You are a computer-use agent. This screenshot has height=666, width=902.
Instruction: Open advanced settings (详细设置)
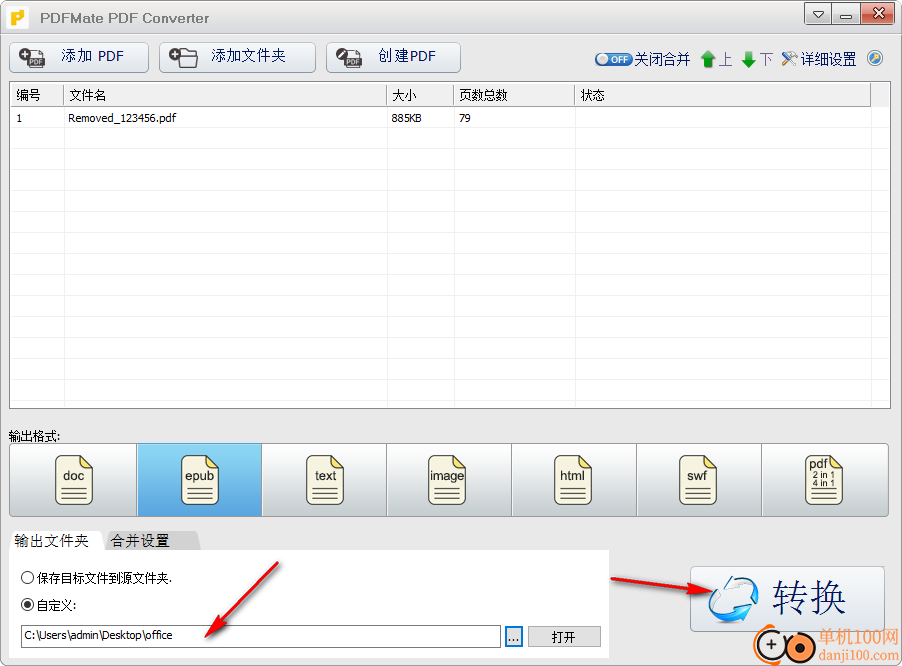[x=819, y=59]
